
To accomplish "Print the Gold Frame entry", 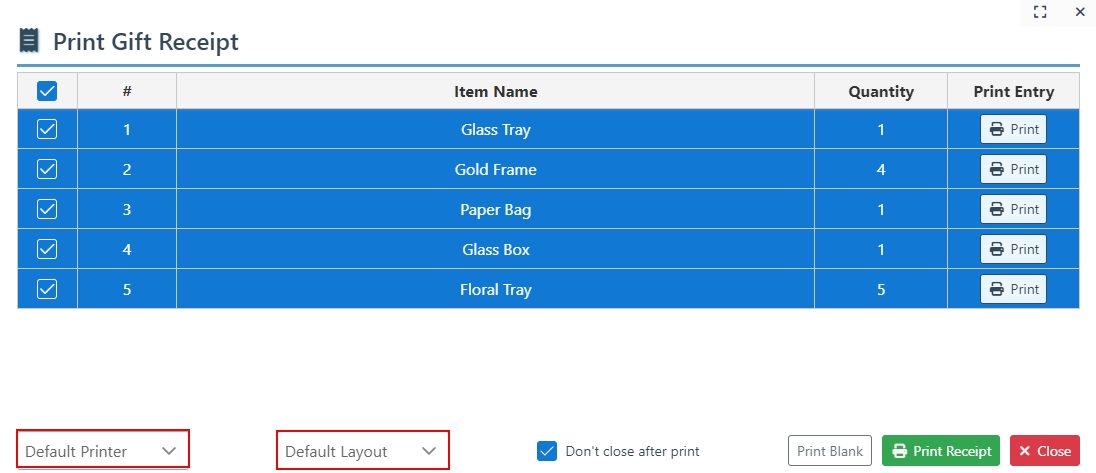I will (1013, 170).
